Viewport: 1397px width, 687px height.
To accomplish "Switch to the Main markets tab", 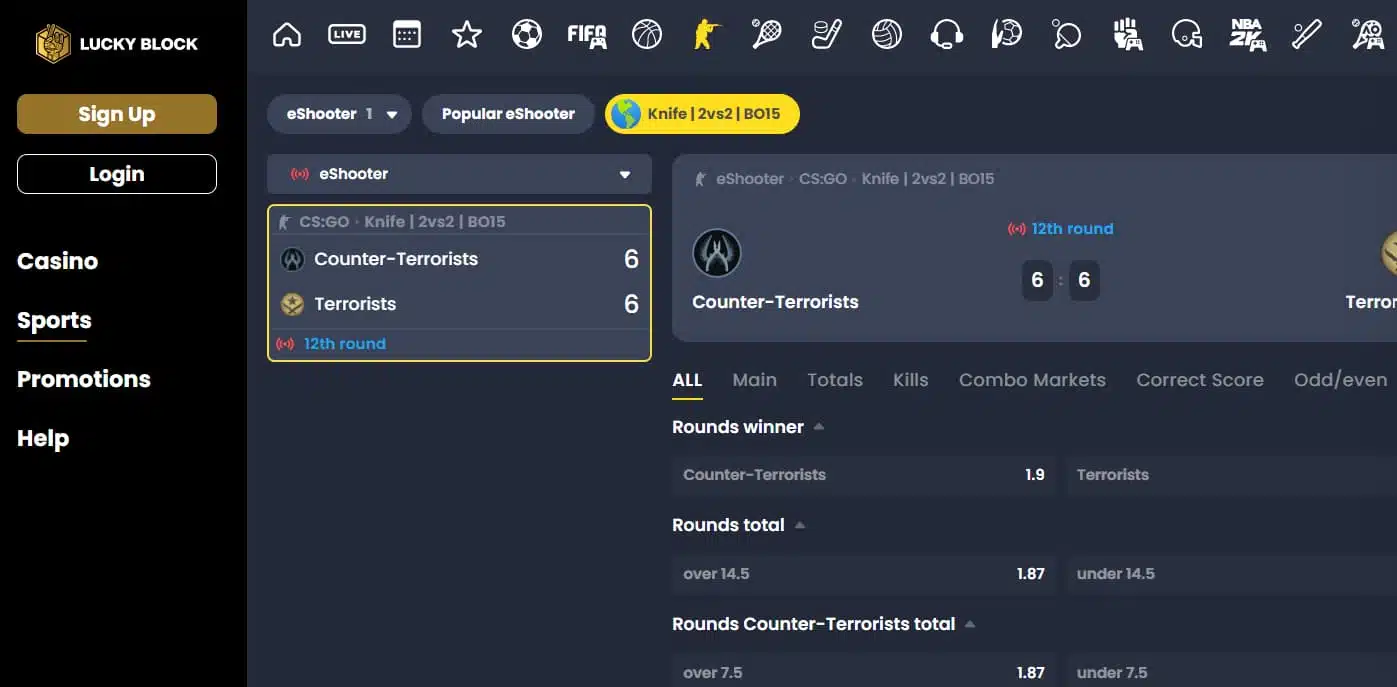I will [754, 380].
